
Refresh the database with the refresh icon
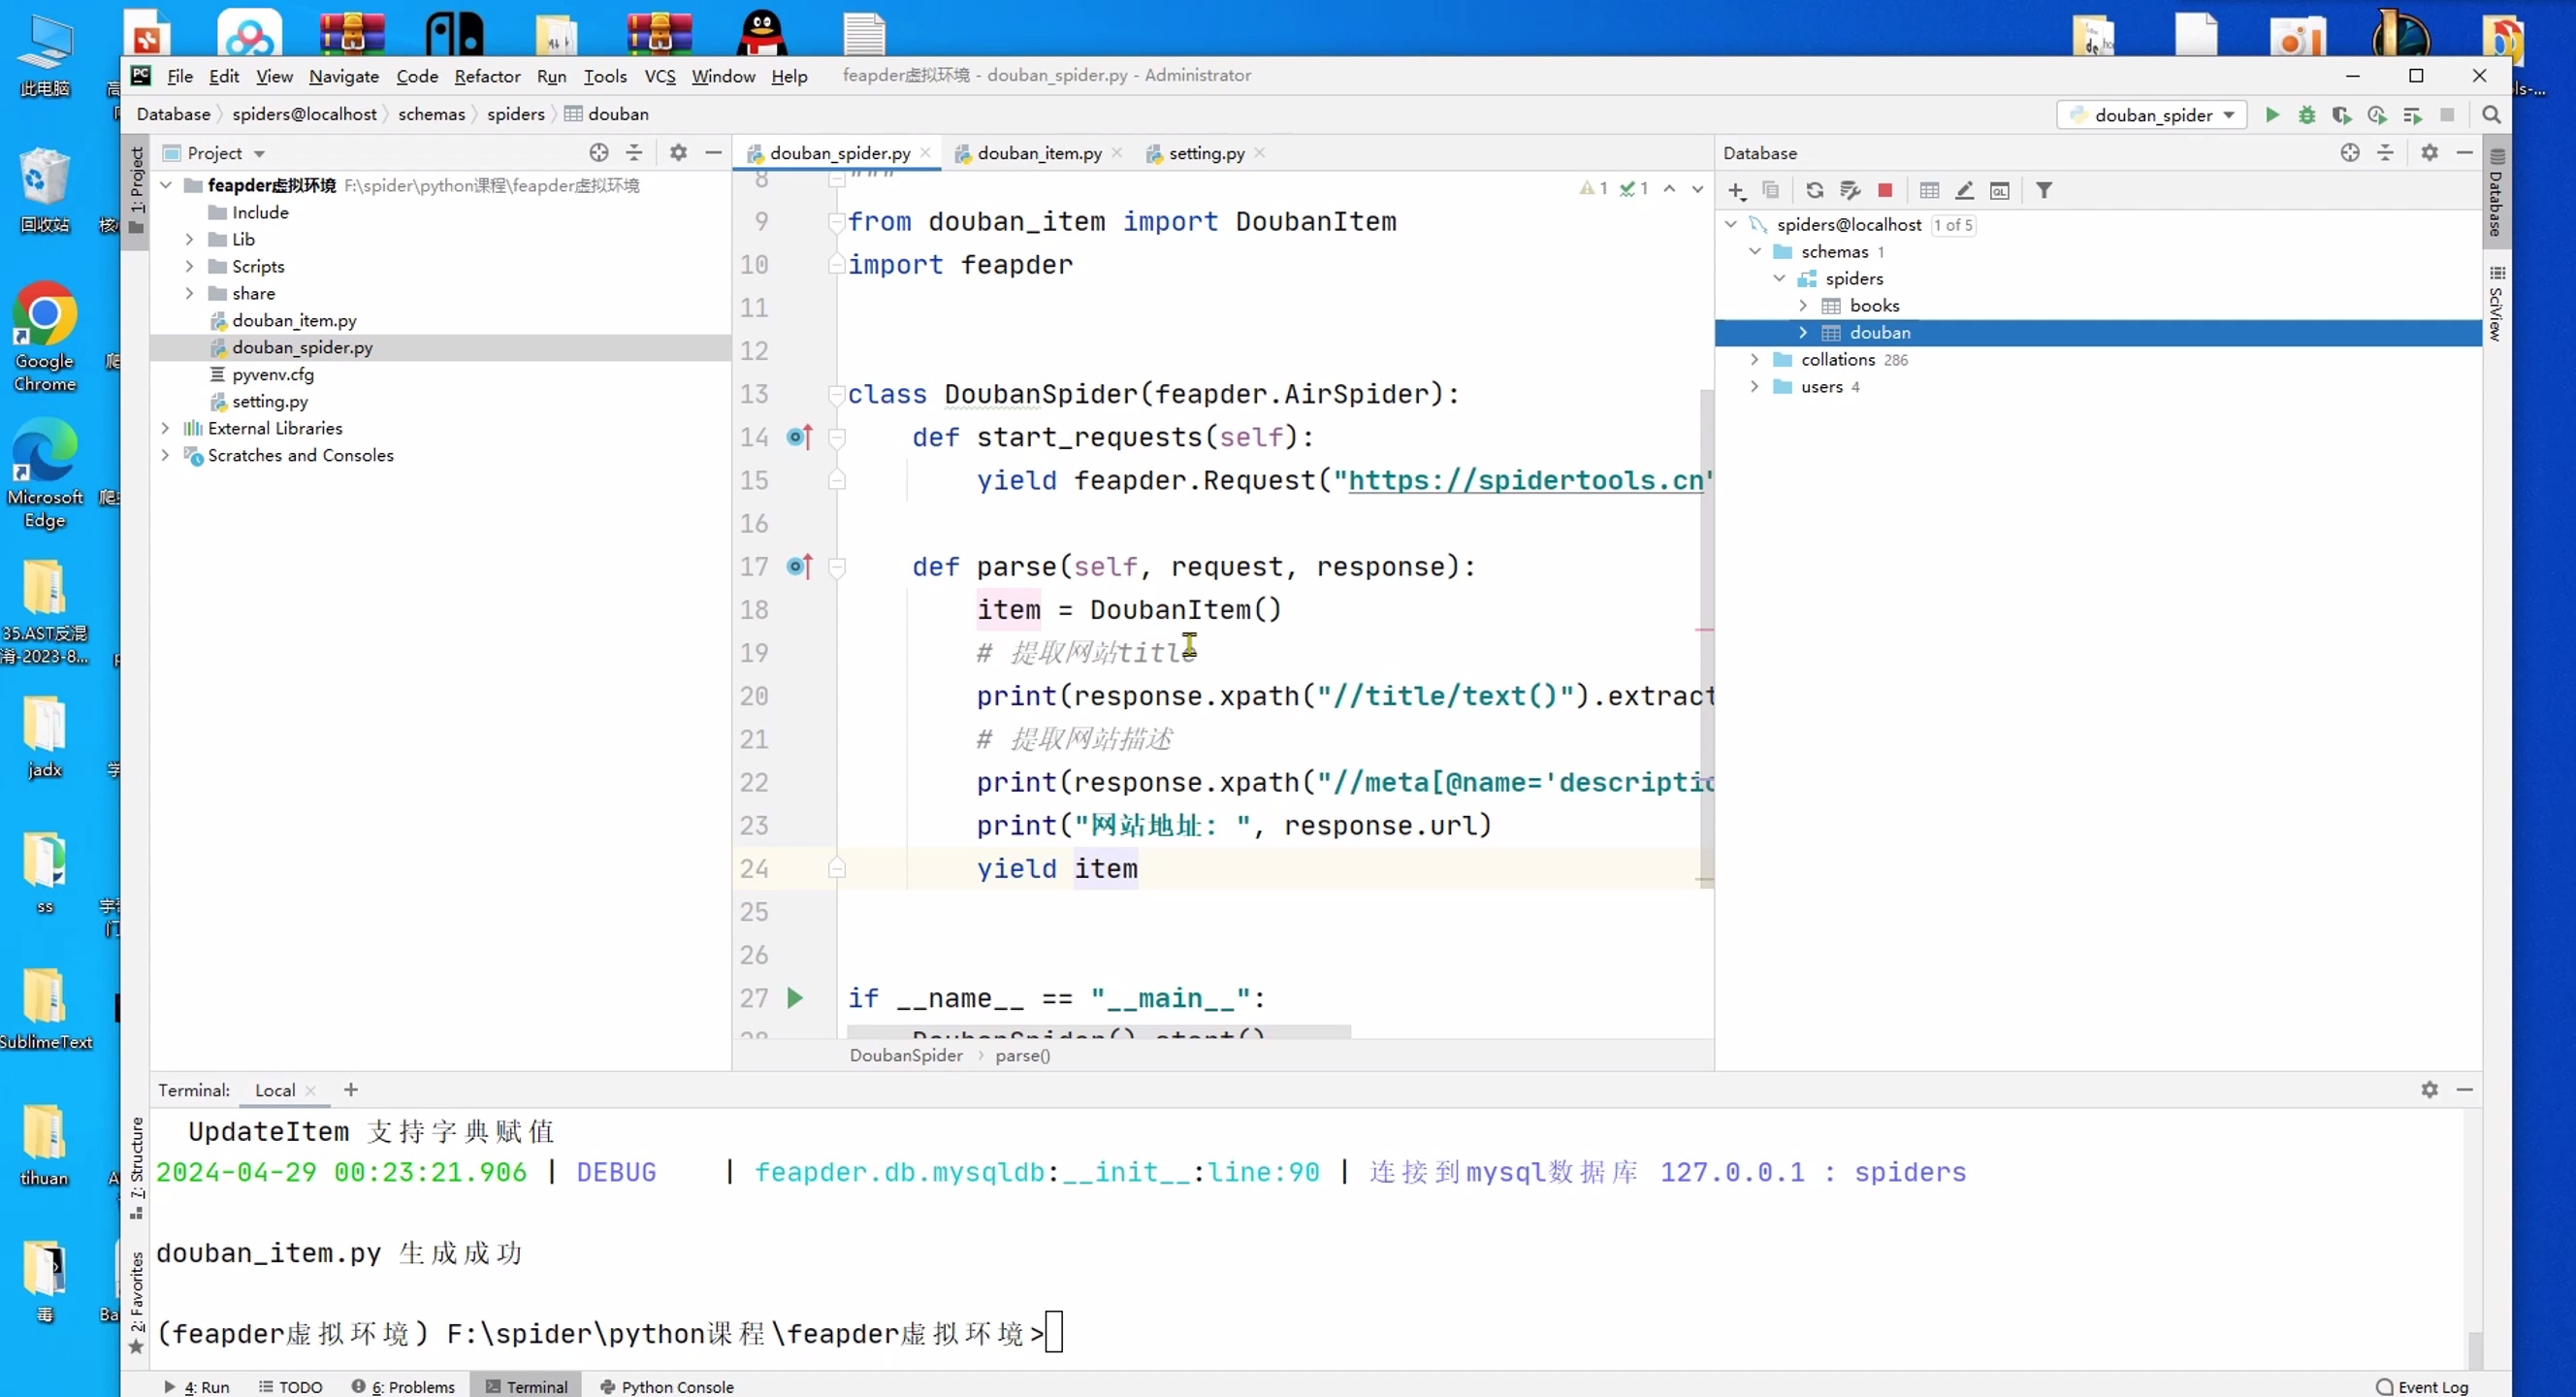tap(1814, 190)
